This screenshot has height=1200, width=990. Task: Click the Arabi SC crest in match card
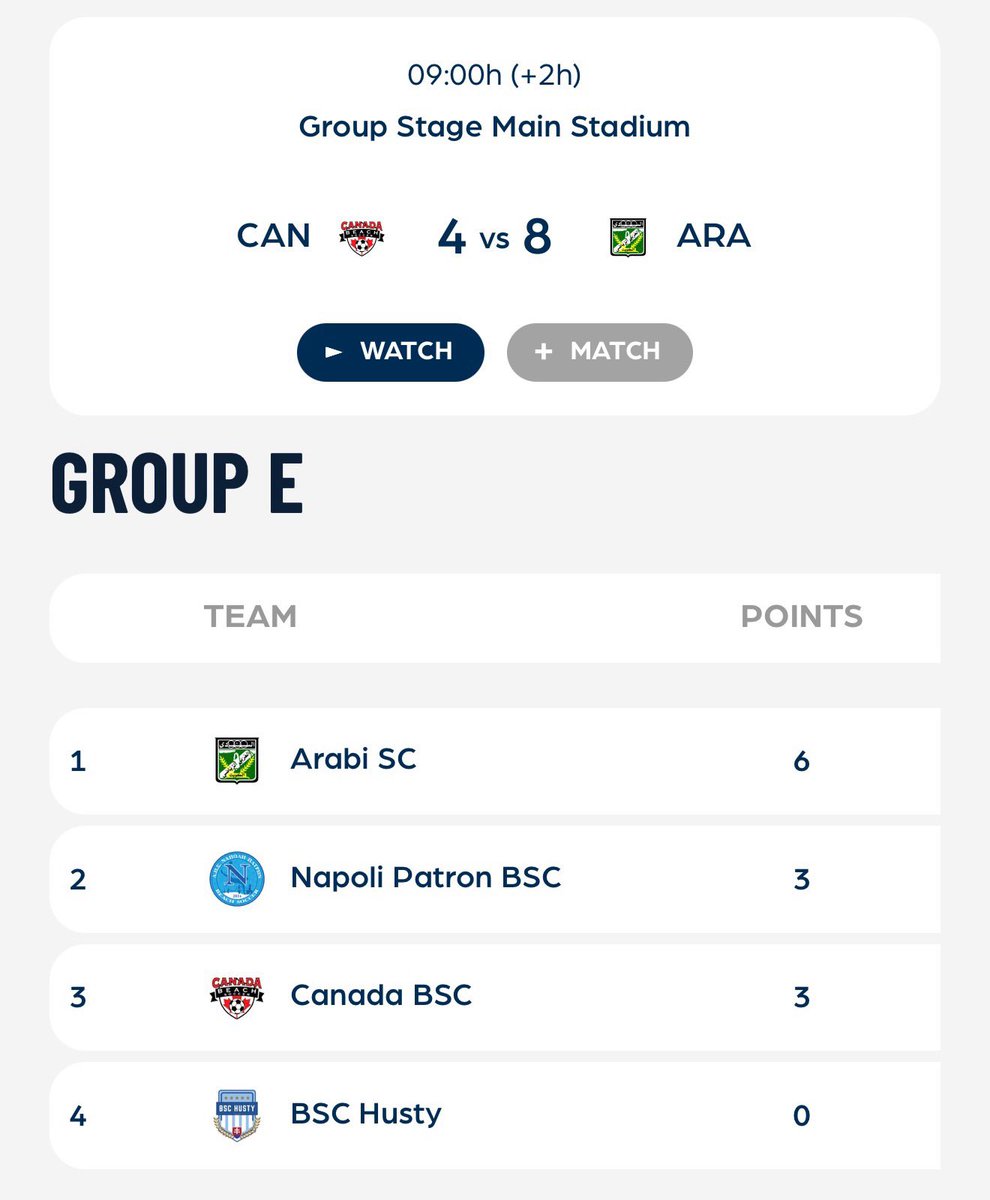pos(628,237)
